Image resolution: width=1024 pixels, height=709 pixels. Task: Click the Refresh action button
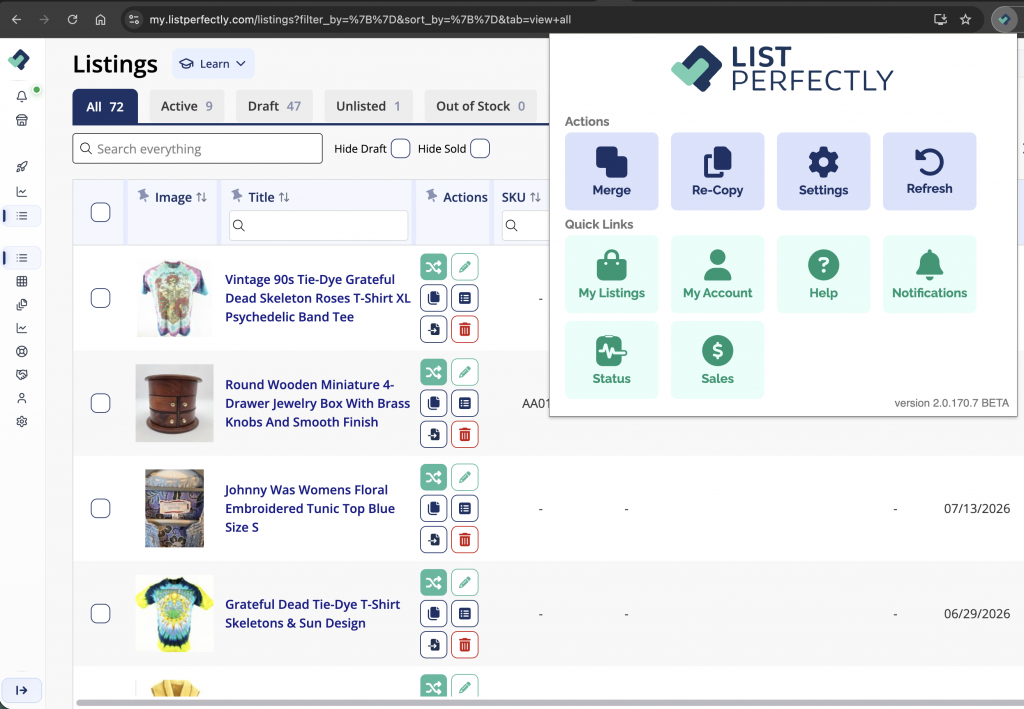[x=929, y=171]
